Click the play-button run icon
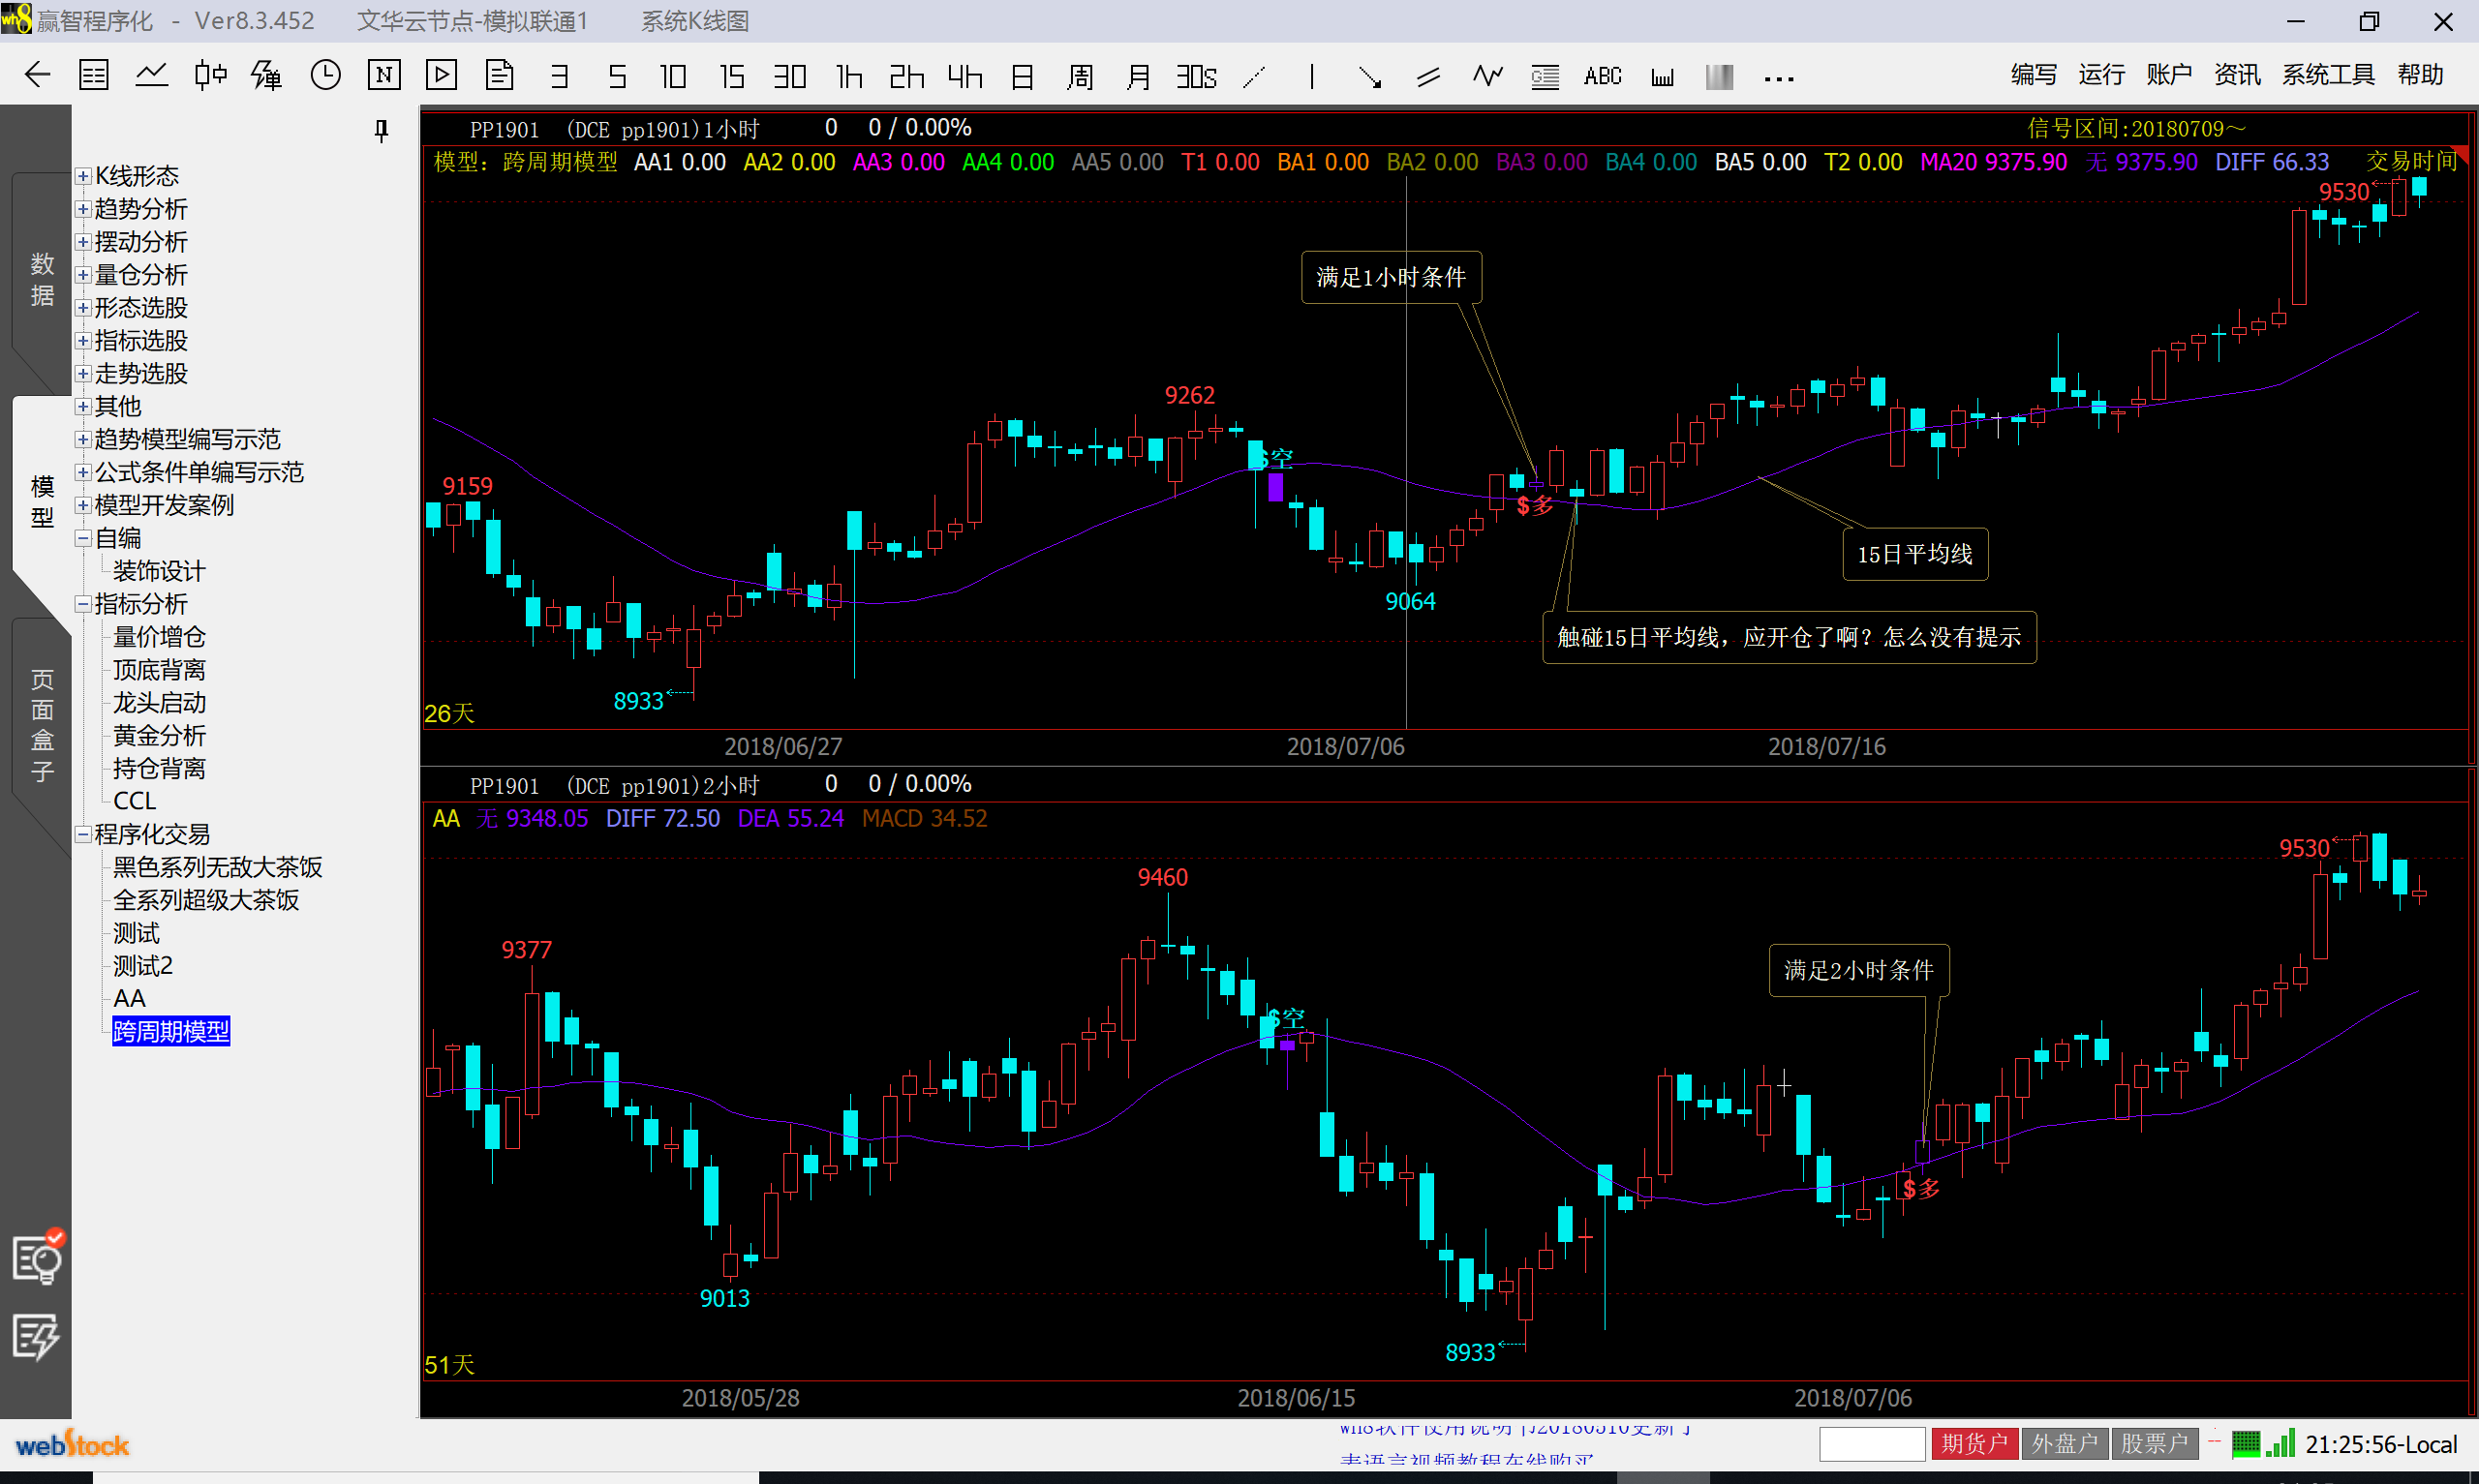The image size is (2479, 1484). (441, 75)
